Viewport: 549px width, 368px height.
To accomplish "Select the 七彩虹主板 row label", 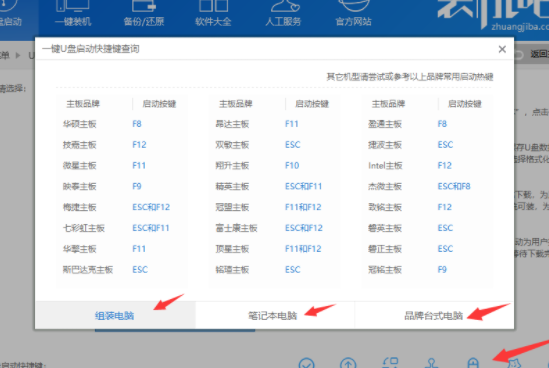I will [84, 228].
